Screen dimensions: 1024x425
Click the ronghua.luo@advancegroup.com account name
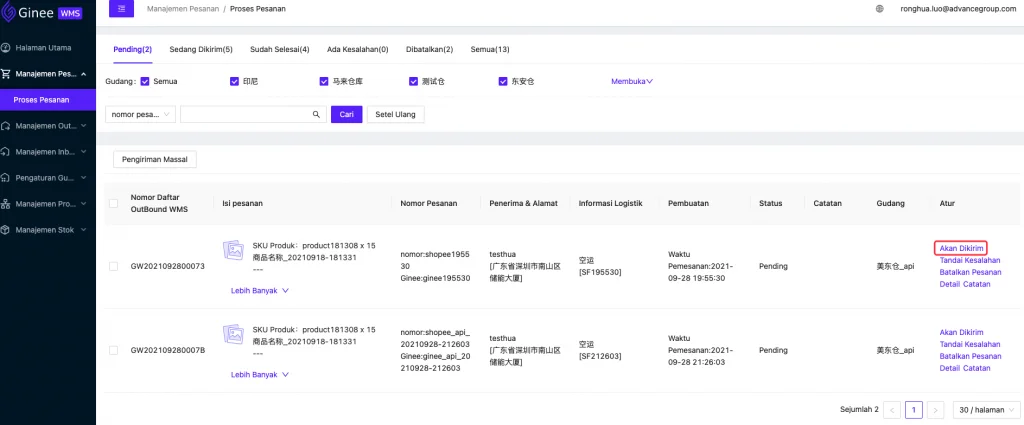(959, 9)
